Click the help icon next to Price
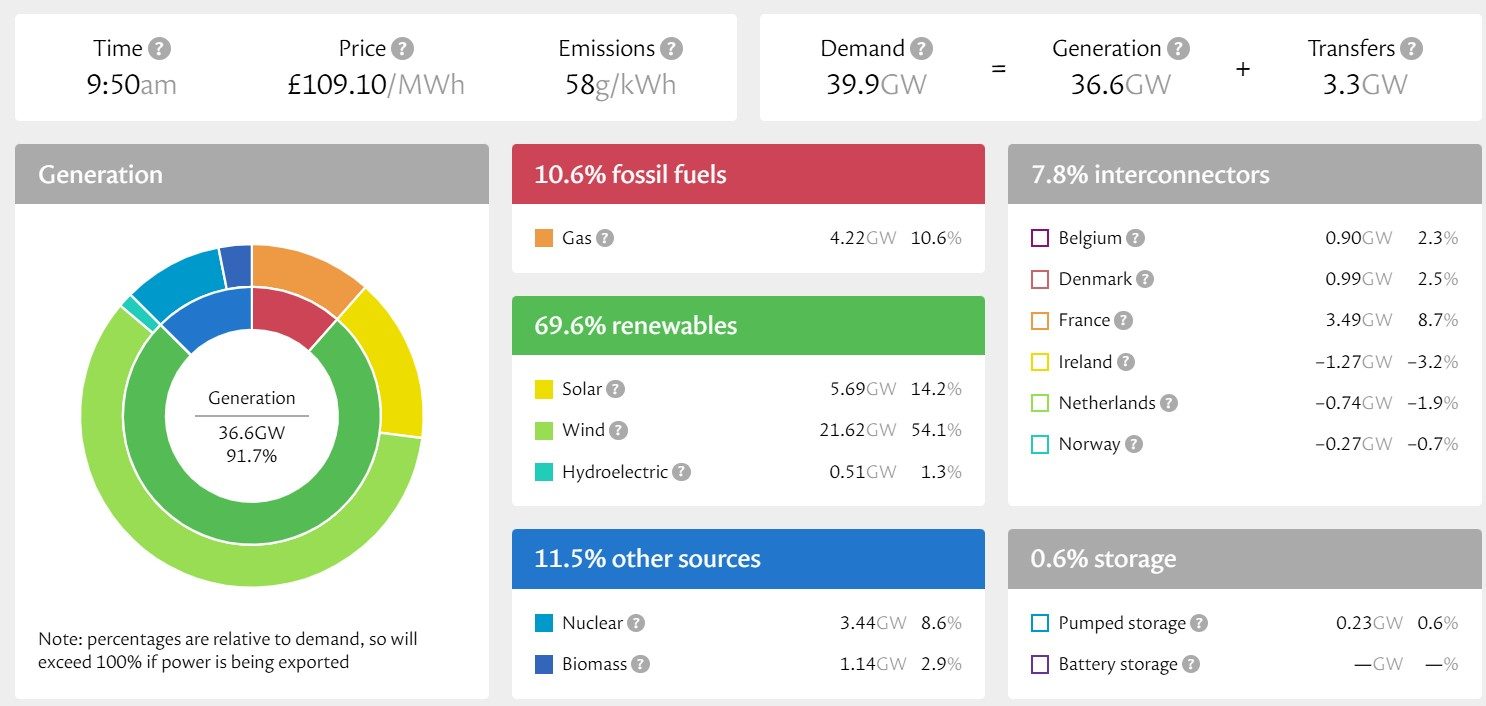This screenshot has height=706, width=1486. [x=402, y=49]
